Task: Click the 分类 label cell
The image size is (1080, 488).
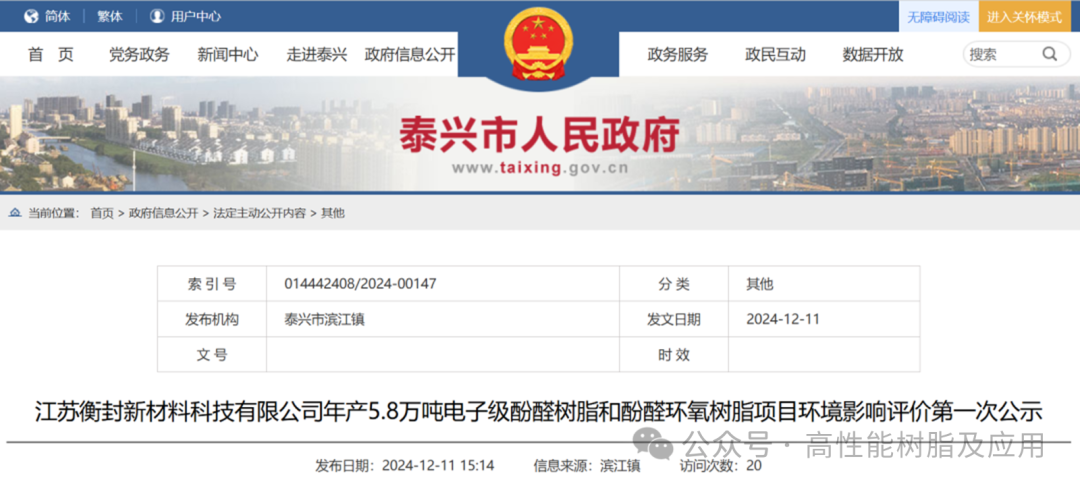Action: (674, 284)
